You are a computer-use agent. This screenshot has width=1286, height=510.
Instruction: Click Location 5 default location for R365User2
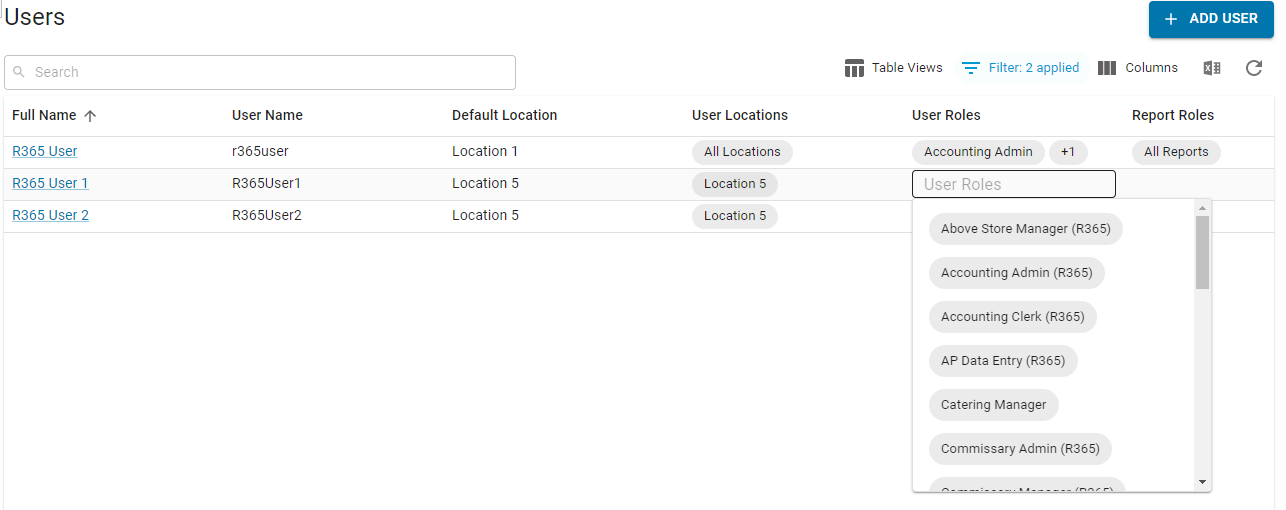tap(485, 215)
